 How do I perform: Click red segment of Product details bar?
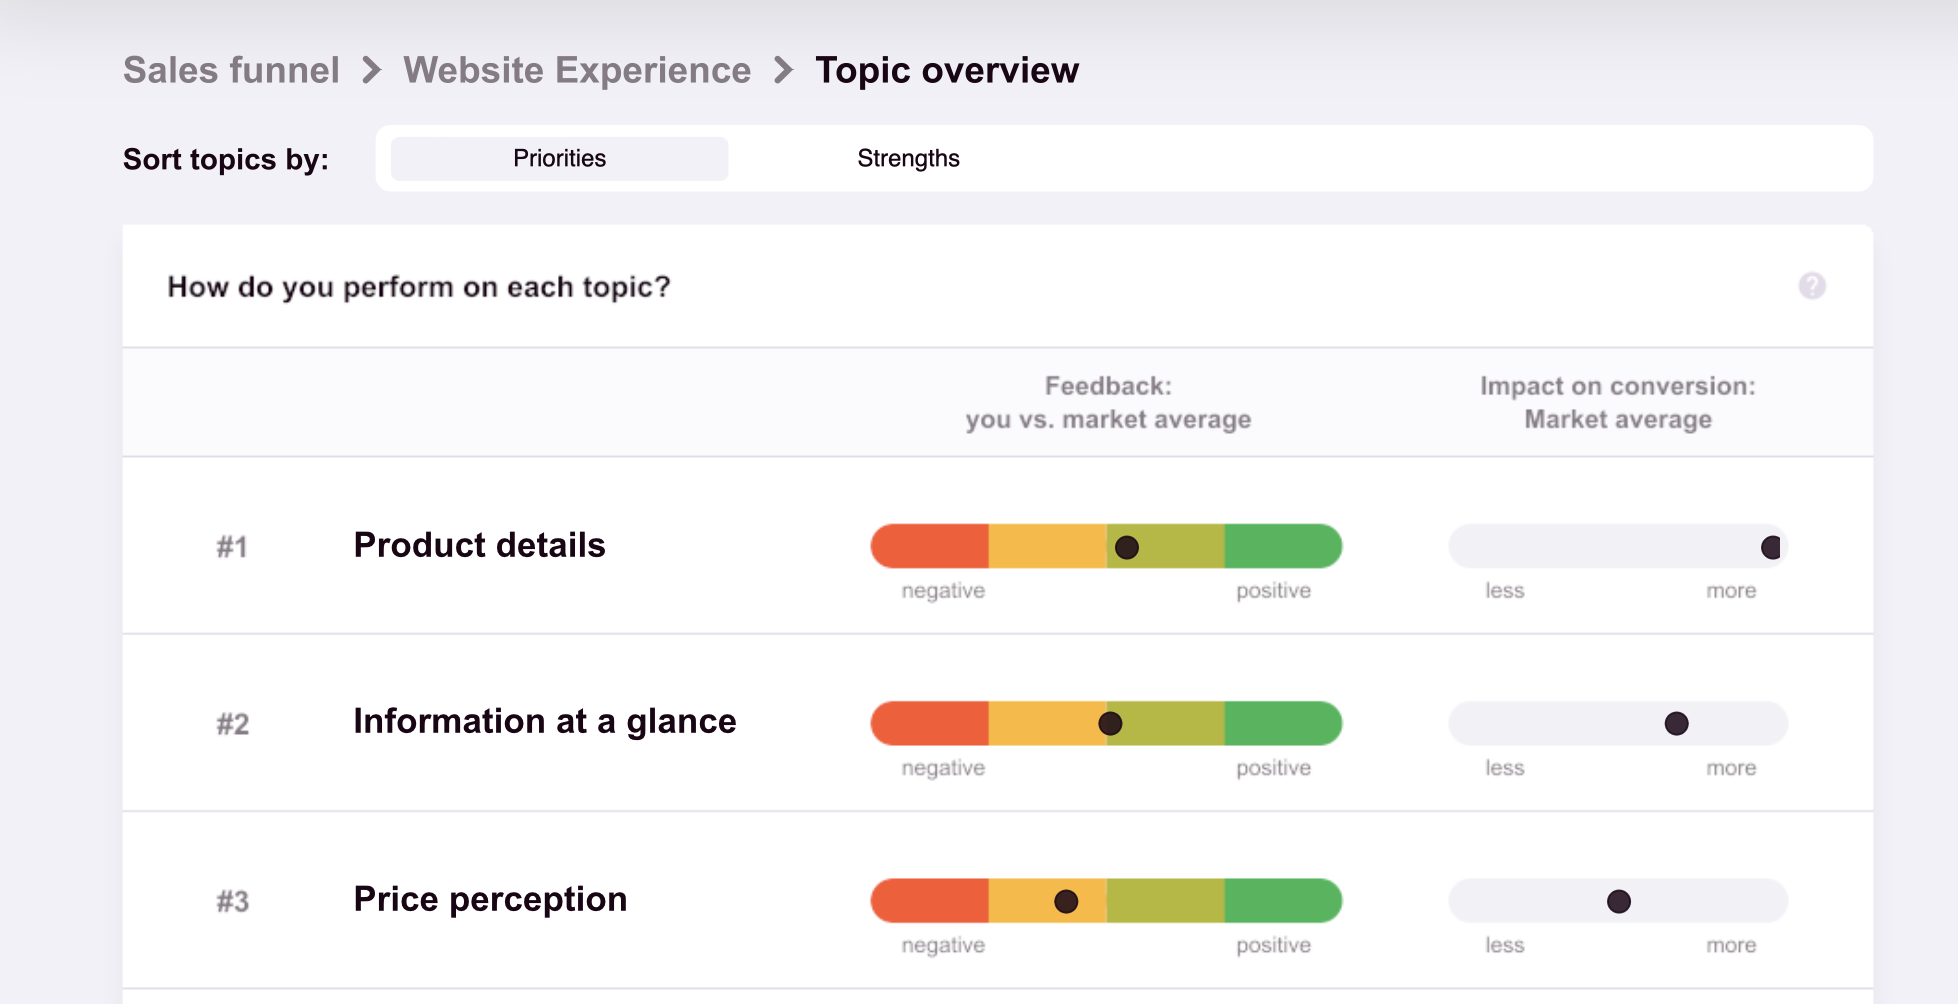point(930,547)
